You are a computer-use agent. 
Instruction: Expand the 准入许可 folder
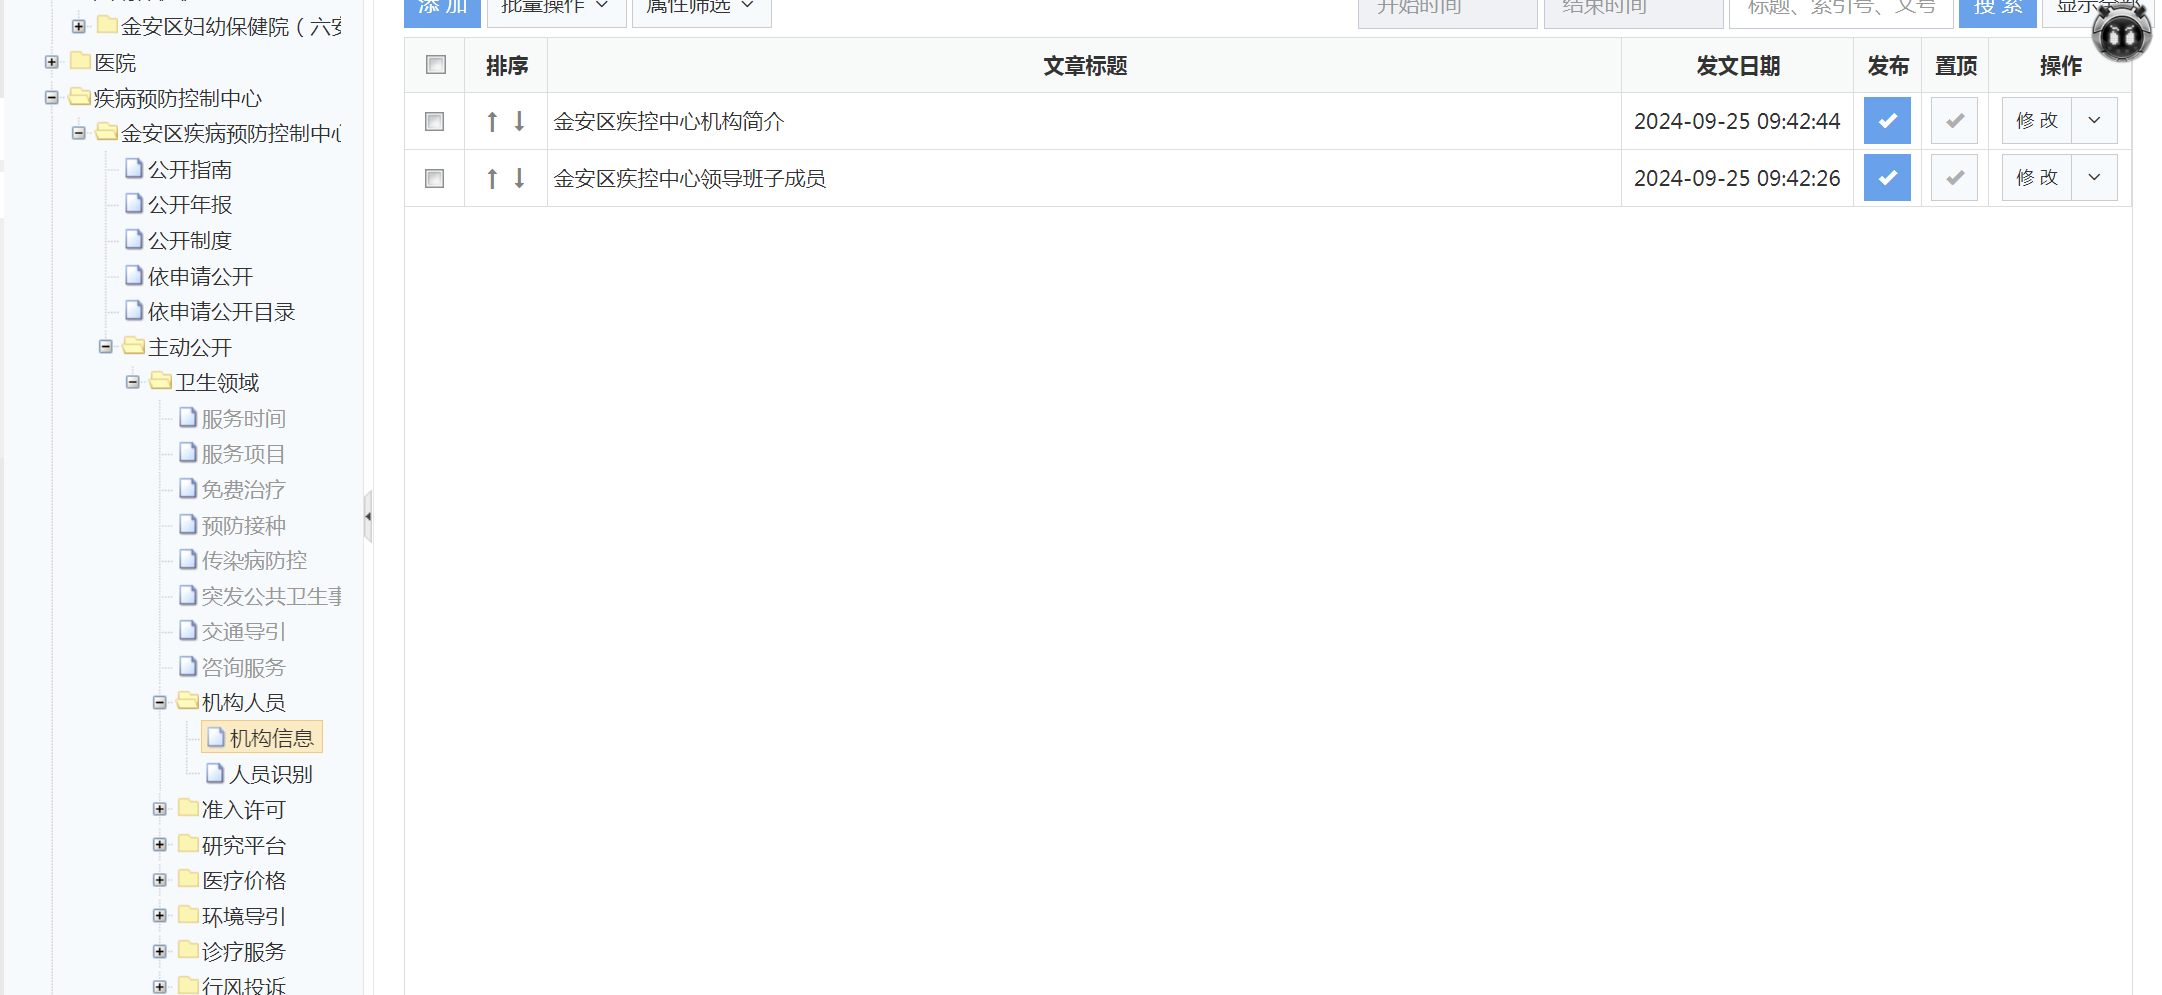(x=160, y=809)
